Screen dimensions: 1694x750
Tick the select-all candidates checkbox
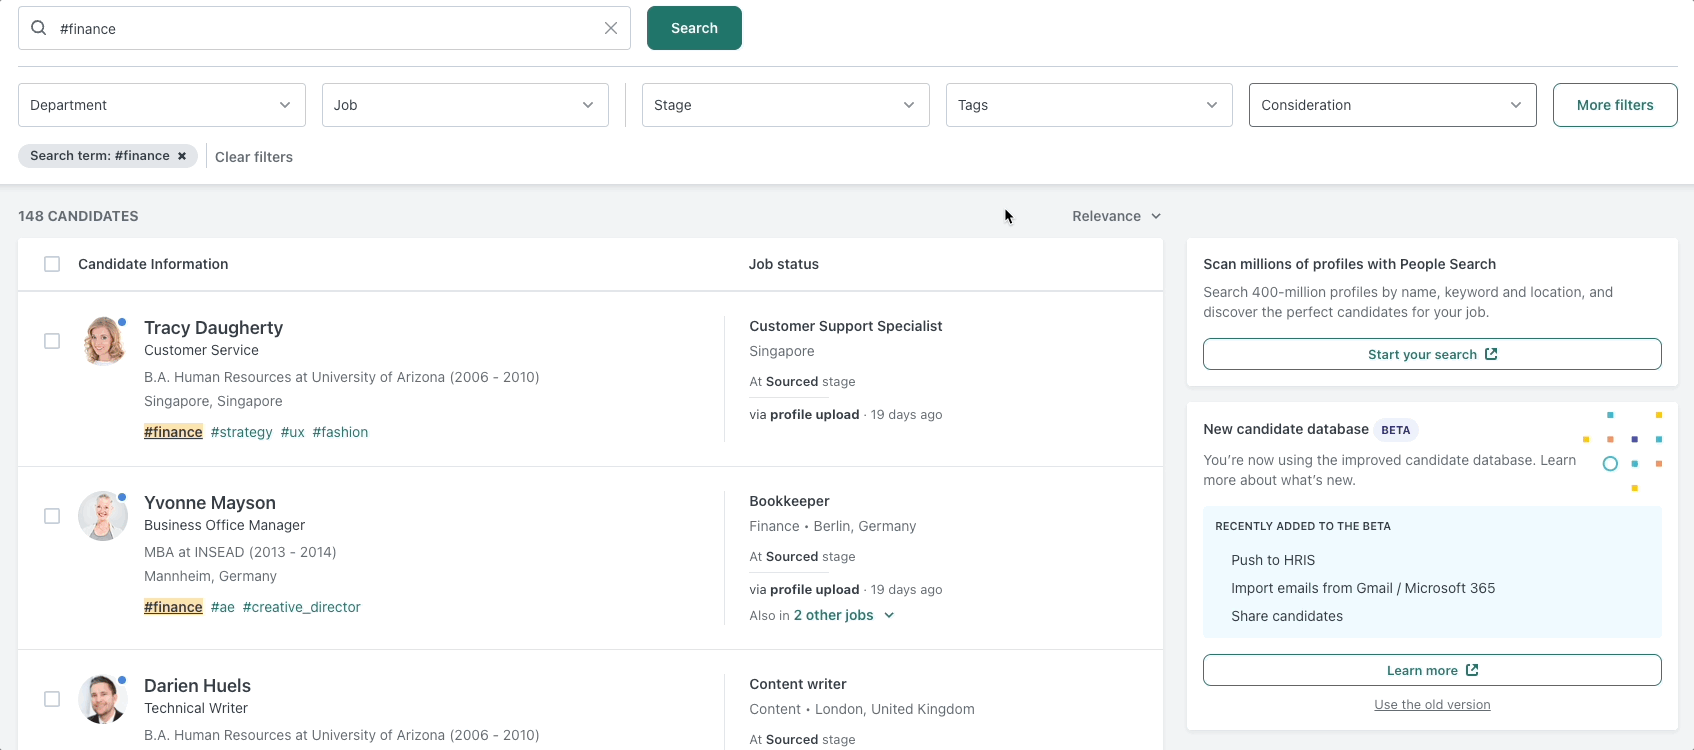coord(52,264)
